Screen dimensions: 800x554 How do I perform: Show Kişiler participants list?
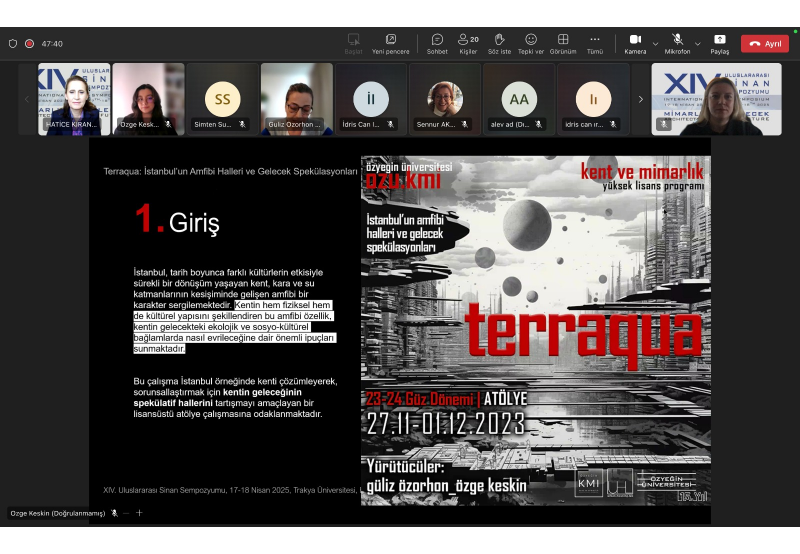click(x=468, y=44)
